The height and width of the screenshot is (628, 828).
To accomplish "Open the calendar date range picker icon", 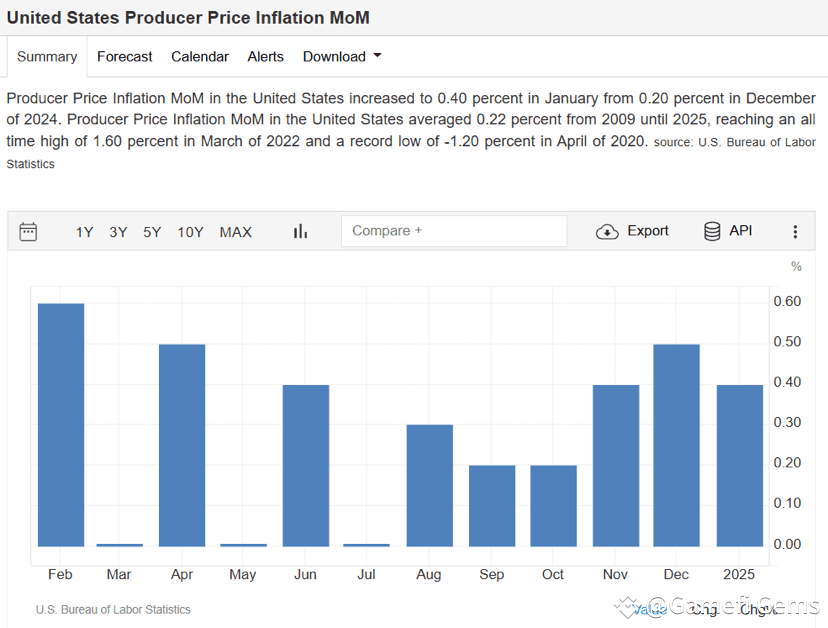I will point(28,231).
